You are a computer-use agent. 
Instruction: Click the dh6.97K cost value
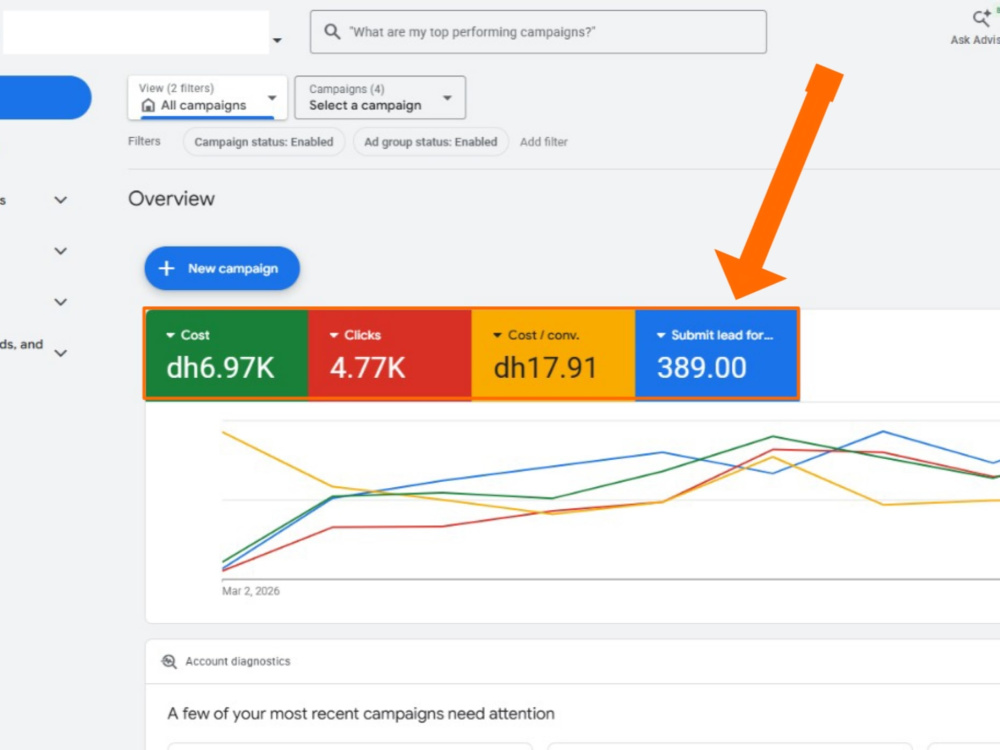(x=221, y=368)
